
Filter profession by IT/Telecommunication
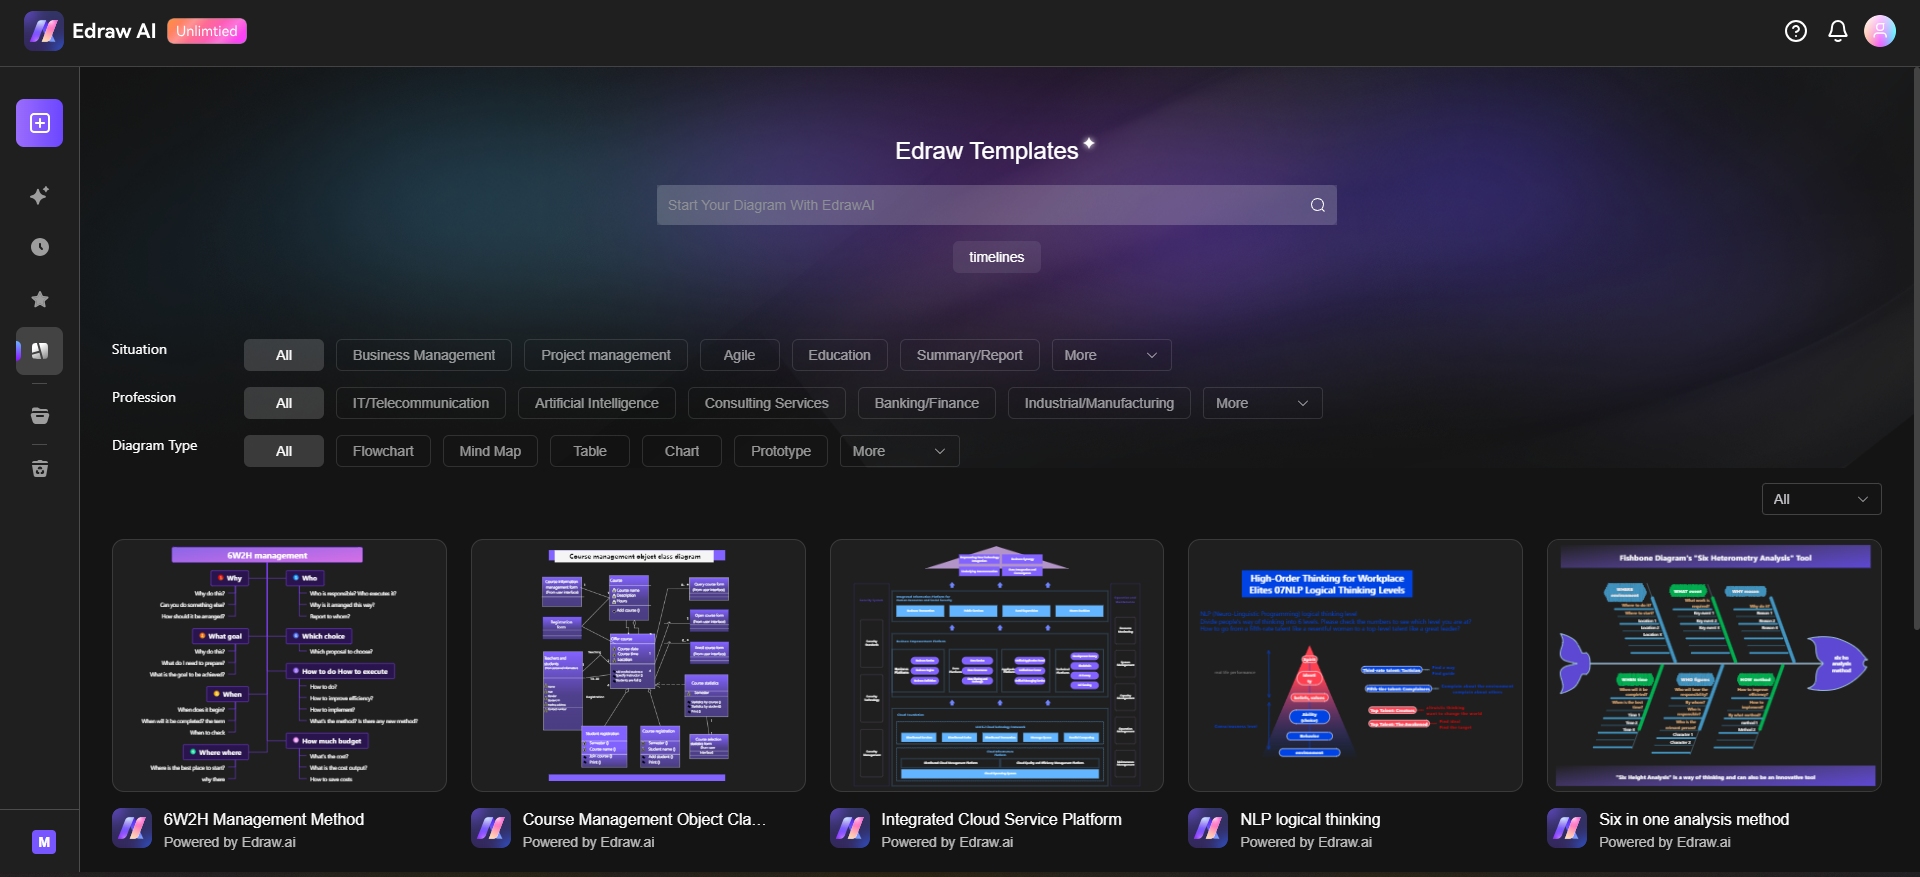click(421, 403)
